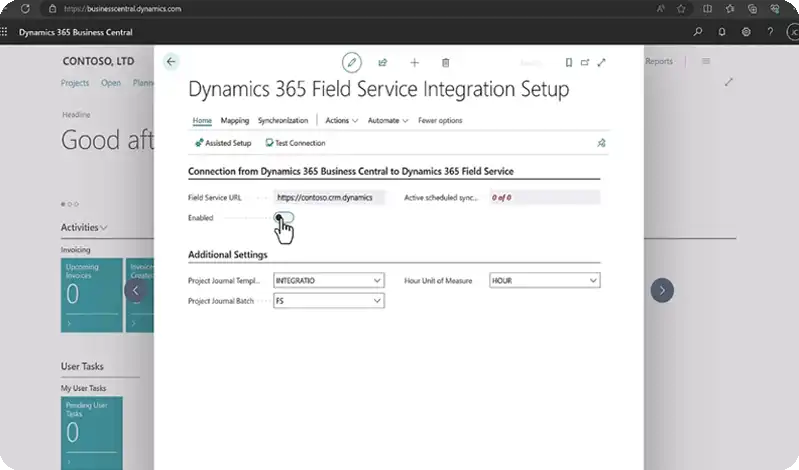
Task: Click the bookmark icon on the page header
Action: pos(569,62)
